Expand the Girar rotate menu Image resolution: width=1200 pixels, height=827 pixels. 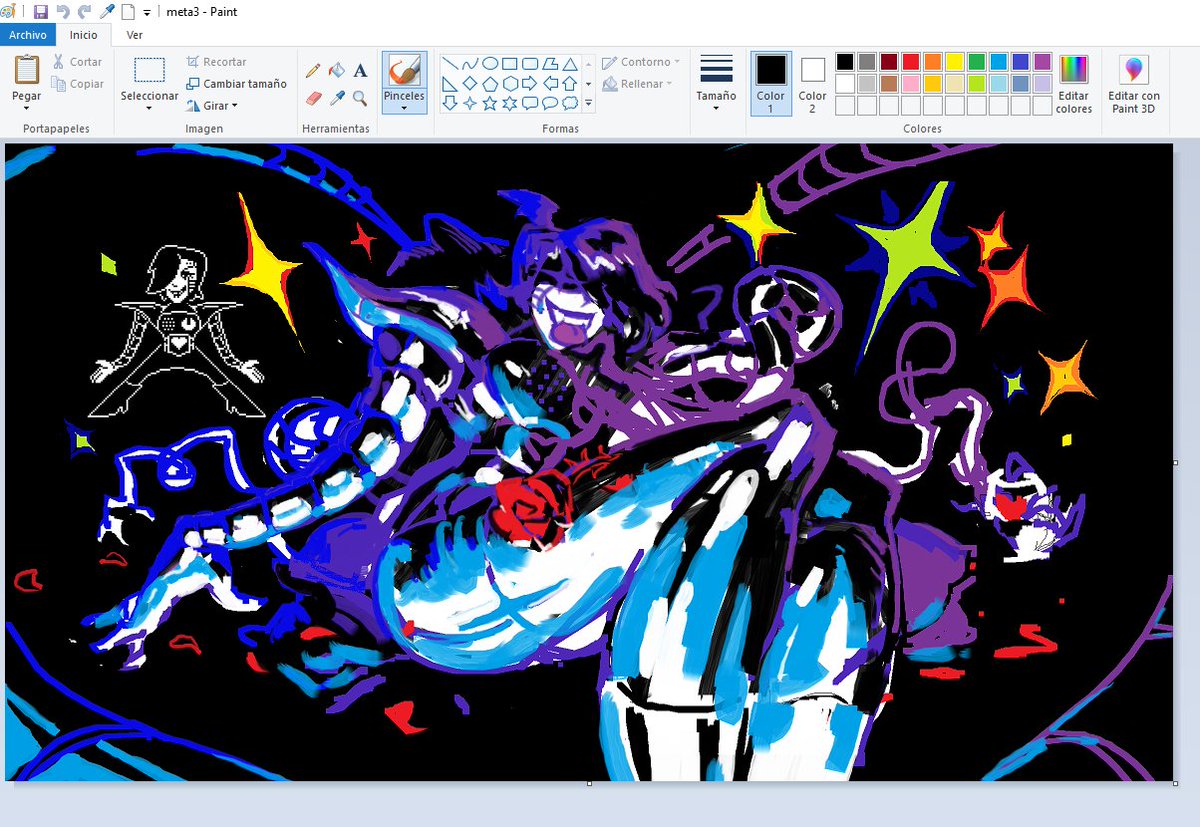click(x=234, y=106)
